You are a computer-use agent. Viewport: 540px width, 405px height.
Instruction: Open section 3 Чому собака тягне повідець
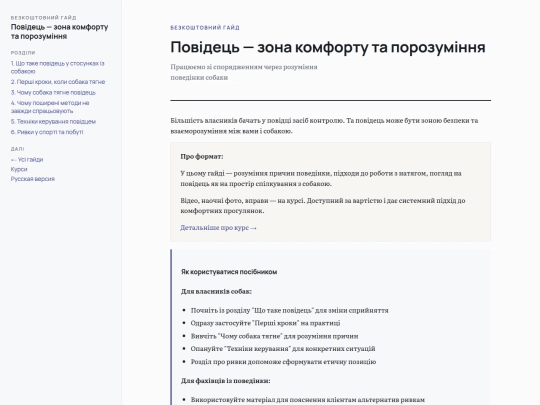point(53,93)
